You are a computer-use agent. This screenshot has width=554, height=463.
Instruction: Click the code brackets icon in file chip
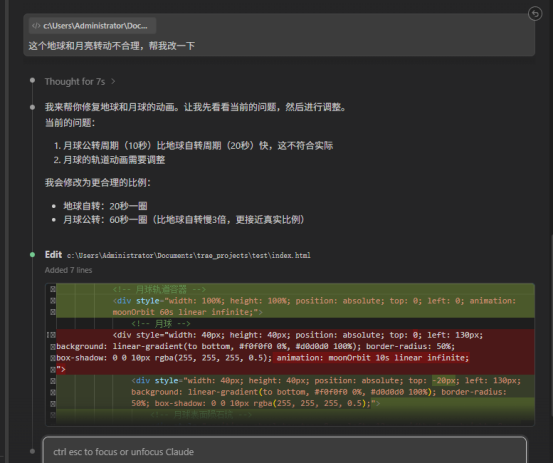coord(36,26)
